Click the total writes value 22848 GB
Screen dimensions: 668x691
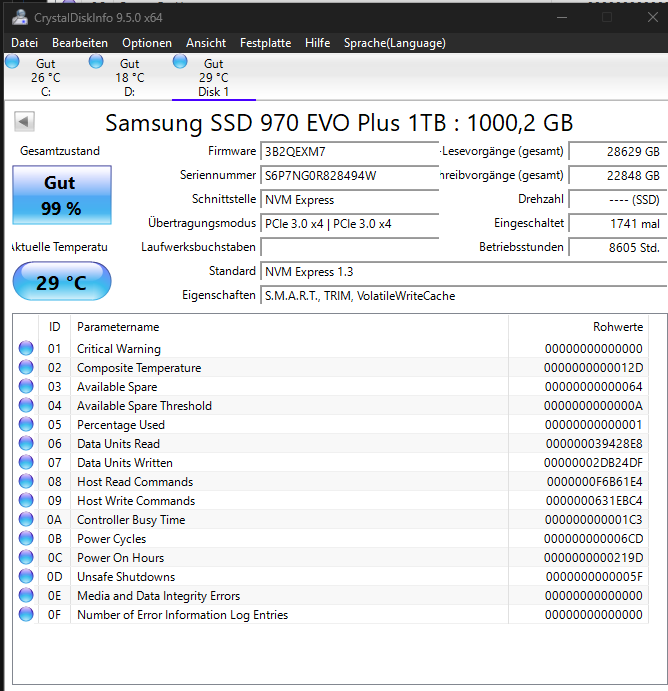coord(617,175)
